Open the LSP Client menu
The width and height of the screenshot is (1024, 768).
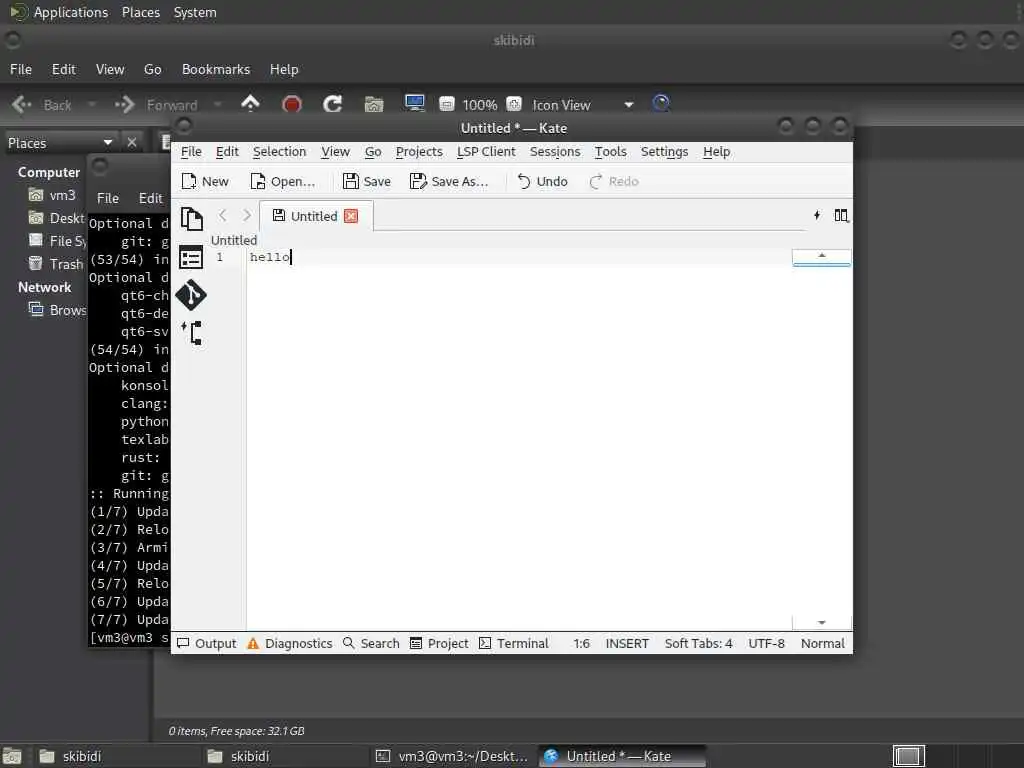click(486, 152)
